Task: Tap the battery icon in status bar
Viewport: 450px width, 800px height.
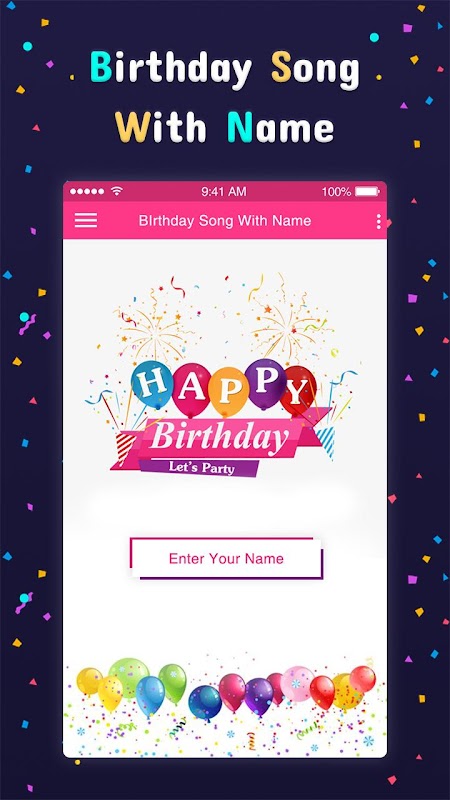Action: [367, 191]
